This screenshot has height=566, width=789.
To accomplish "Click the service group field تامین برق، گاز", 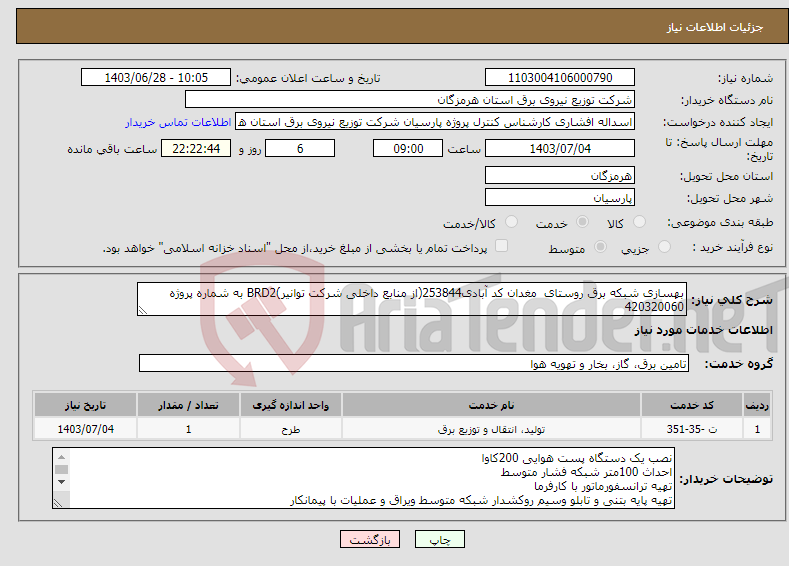I will (x=414, y=363).
